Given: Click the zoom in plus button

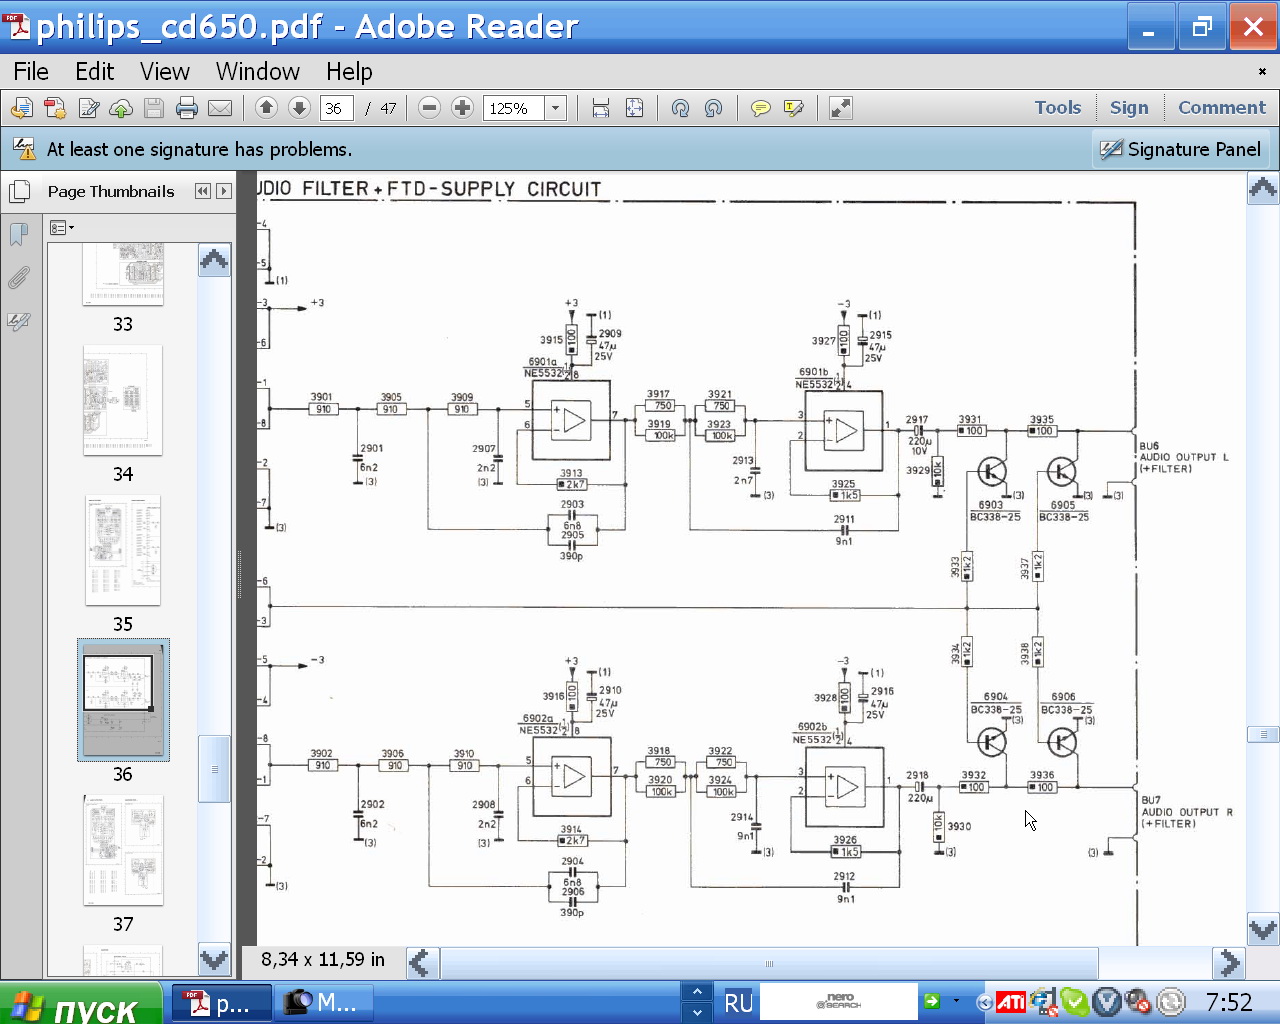Looking at the screenshot, I should tap(462, 108).
